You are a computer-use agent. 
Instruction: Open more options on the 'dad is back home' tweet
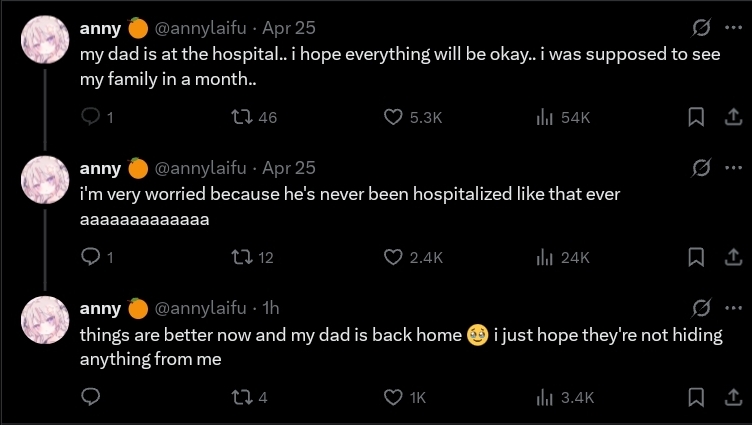tap(732, 306)
